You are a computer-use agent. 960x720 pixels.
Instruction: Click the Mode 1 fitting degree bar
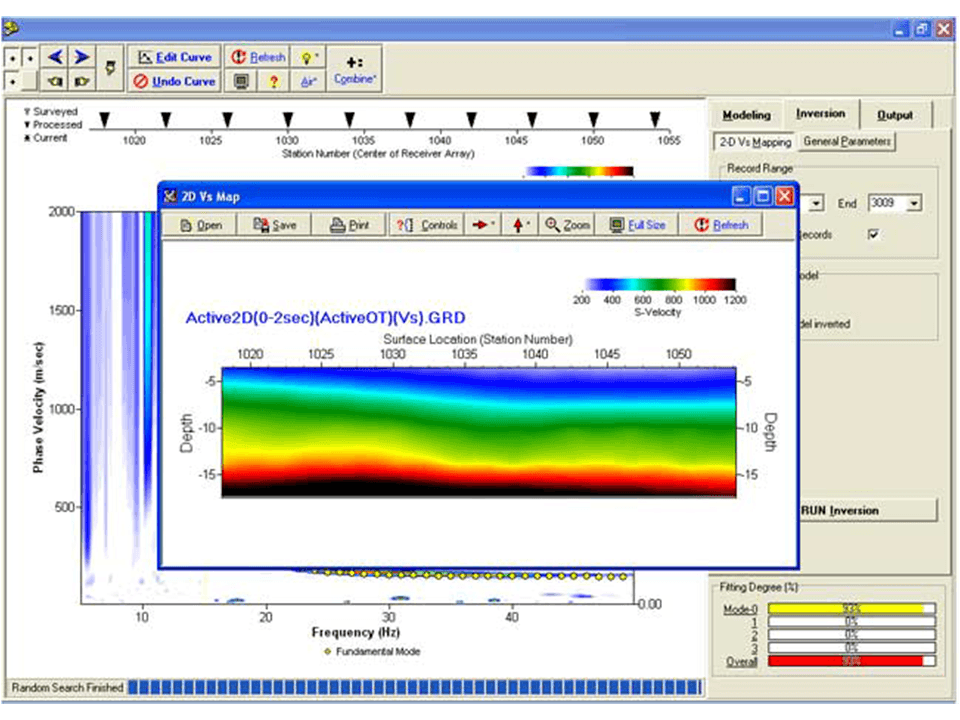(852, 621)
